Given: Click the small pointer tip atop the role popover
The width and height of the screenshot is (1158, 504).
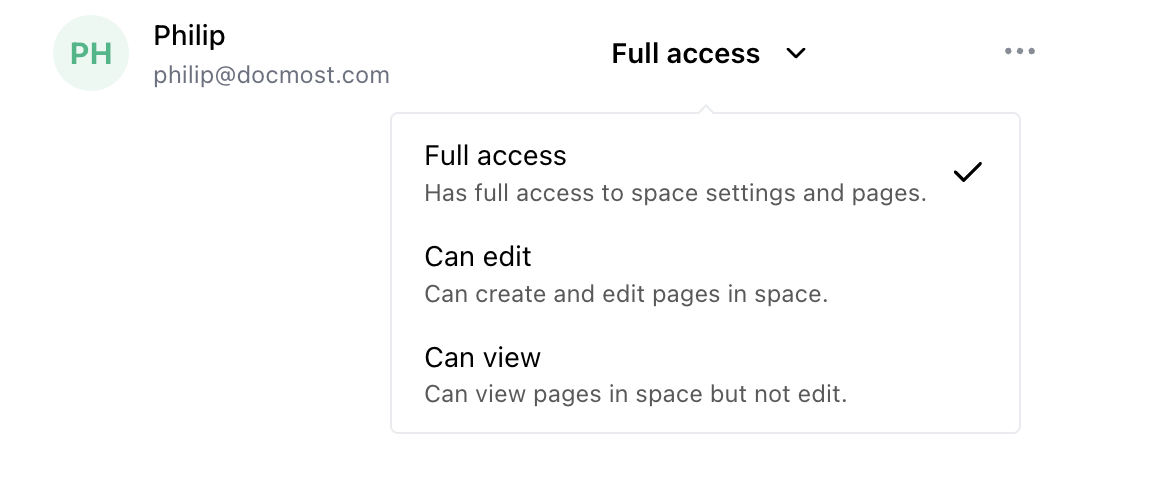Looking at the screenshot, I should [x=706, y=108].
